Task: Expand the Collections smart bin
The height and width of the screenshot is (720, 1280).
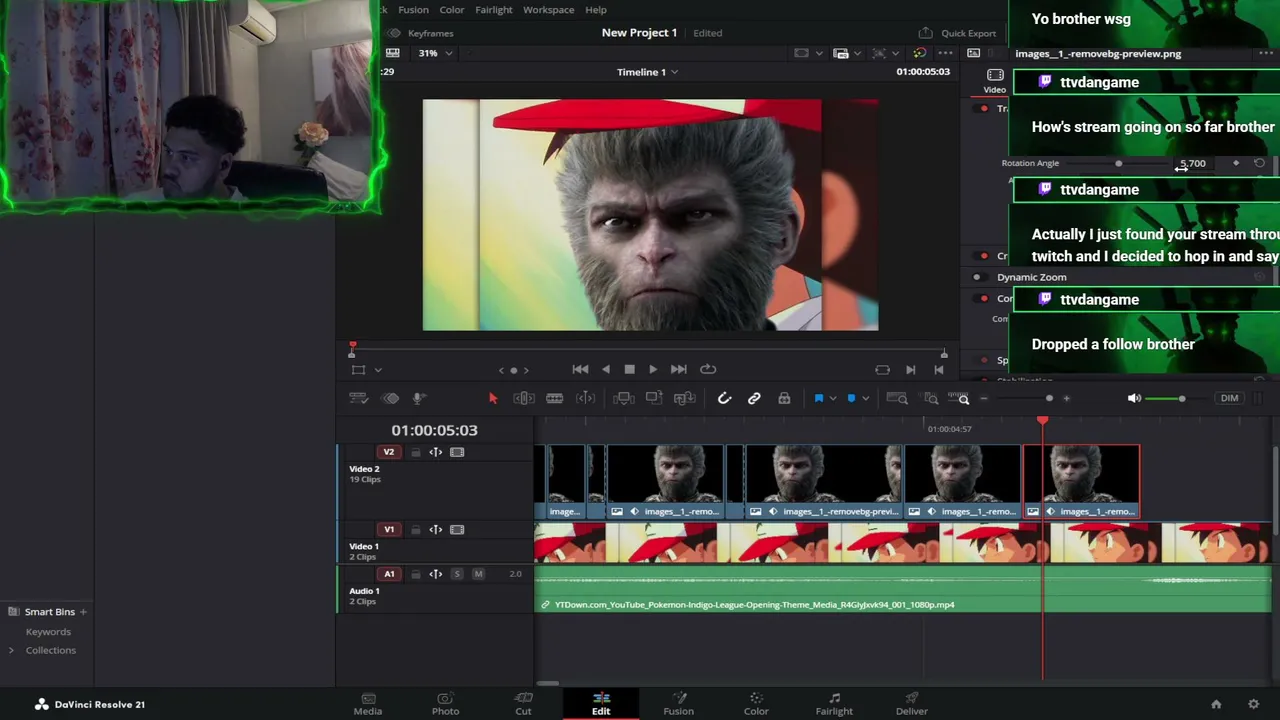Action: coord(11,650)
